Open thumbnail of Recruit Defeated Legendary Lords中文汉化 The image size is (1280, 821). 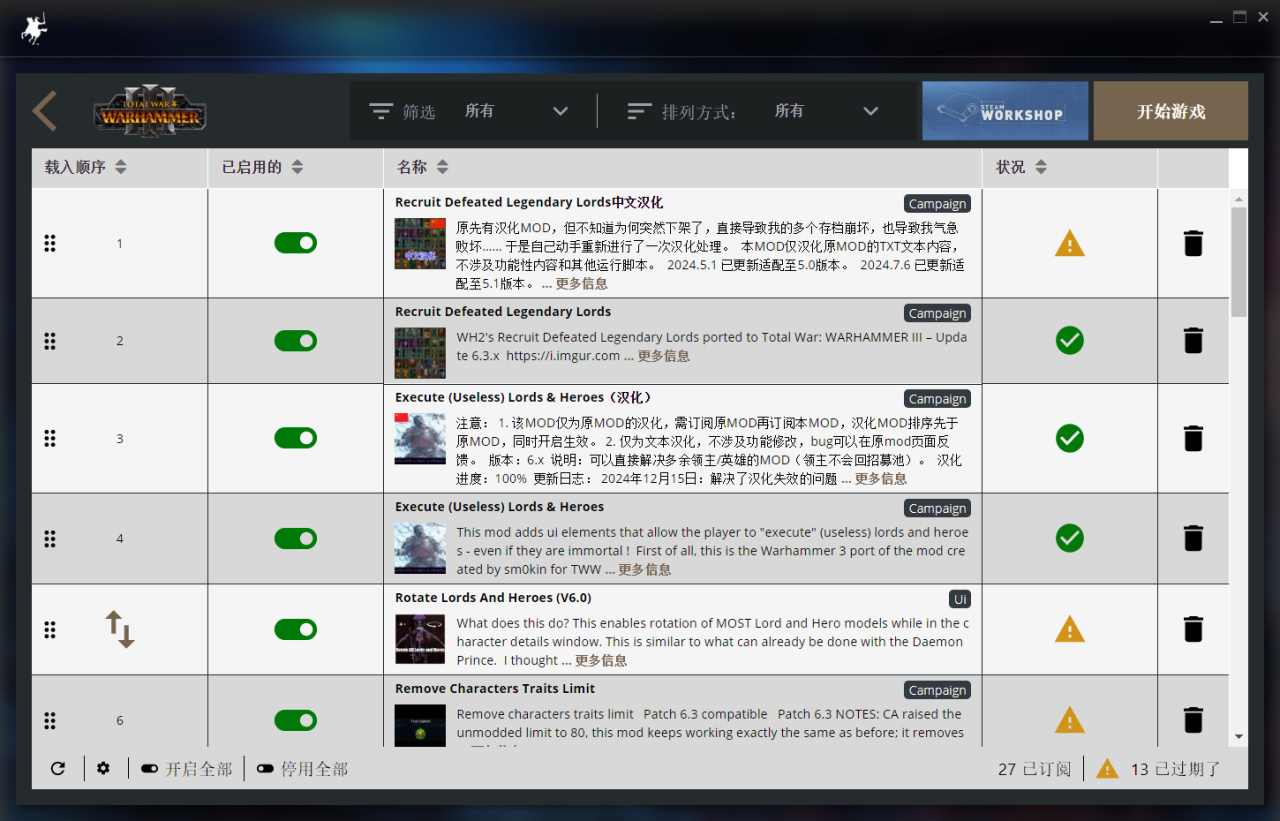click(x=420, y=244)
